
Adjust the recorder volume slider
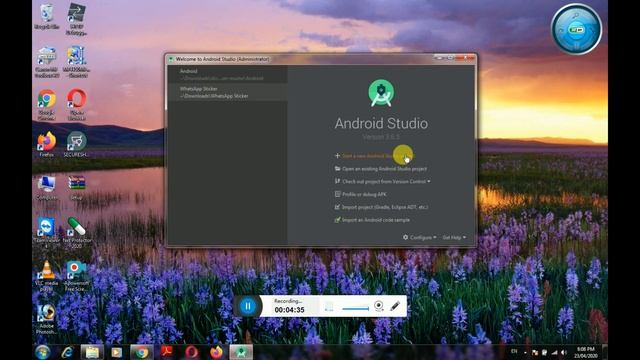356,309
